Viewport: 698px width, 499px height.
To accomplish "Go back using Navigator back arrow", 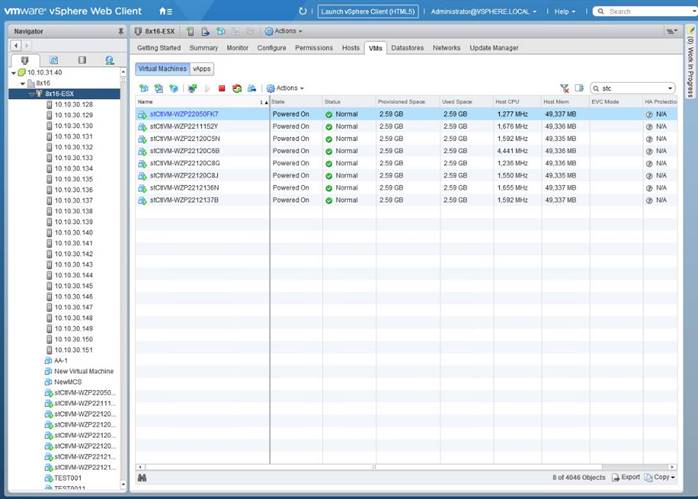I will coord(16,45).
